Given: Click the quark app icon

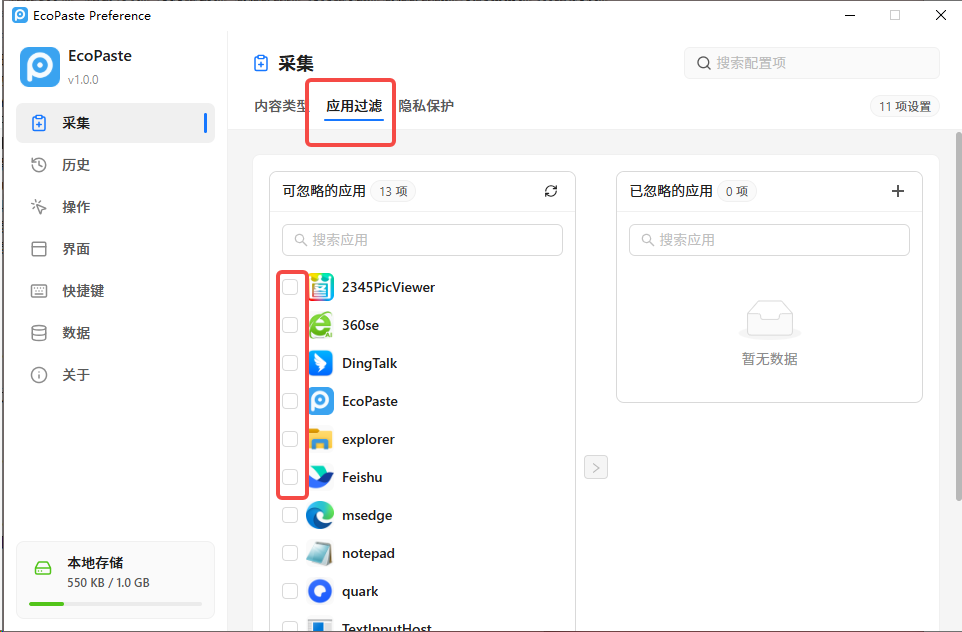Looking at the screenshot, I should pos(320,592).
